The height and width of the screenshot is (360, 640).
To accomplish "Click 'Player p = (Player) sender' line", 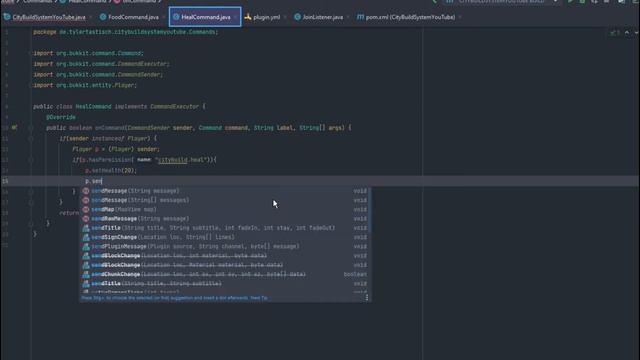I will pyautogui.click(x=116, y=149).
